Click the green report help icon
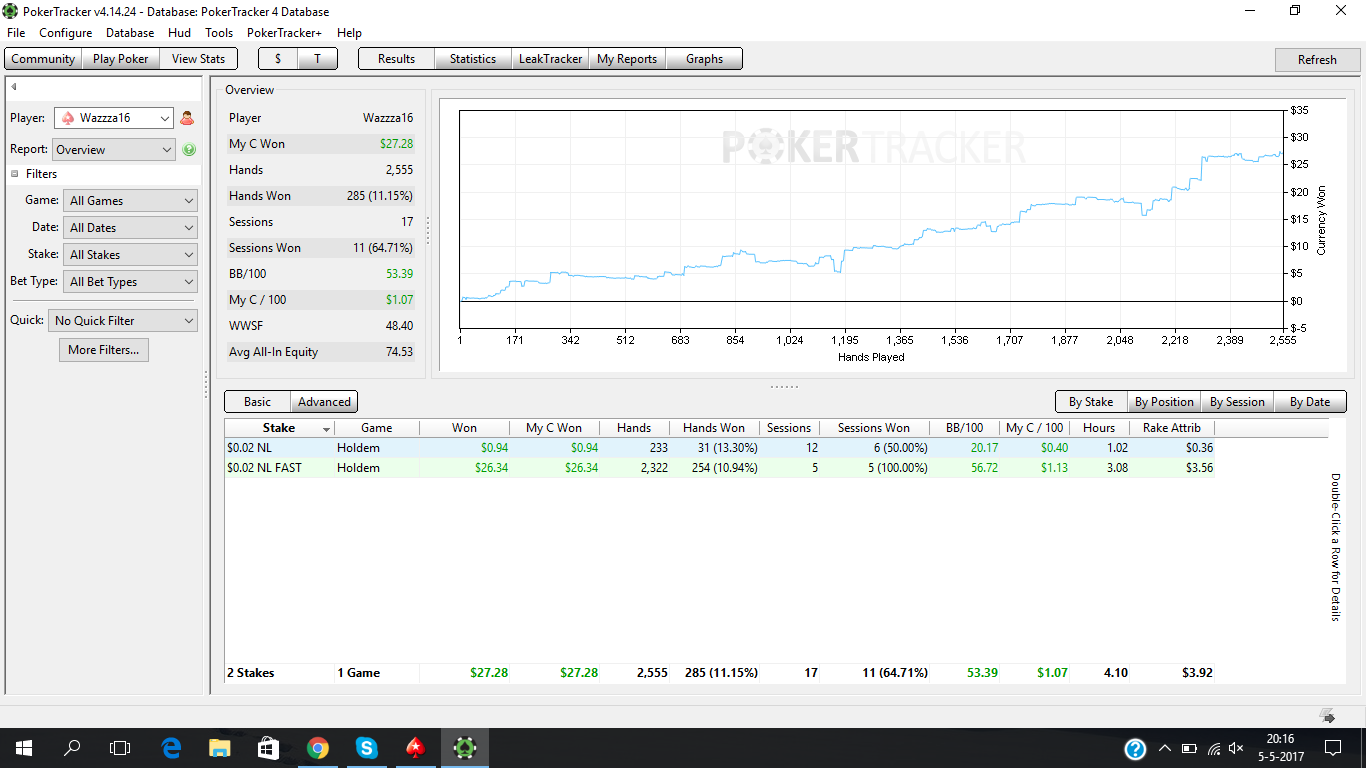The image size is (1366, 768). (x=189, y=150)
